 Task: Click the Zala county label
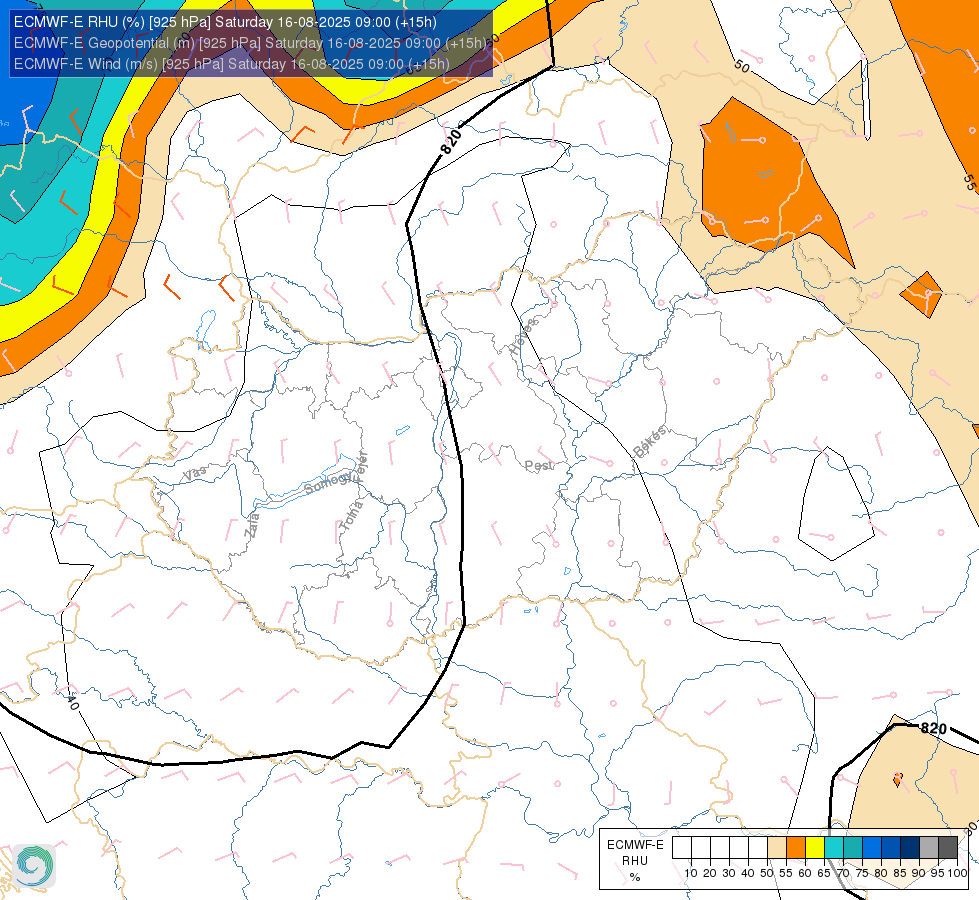[x=252, y=525]
